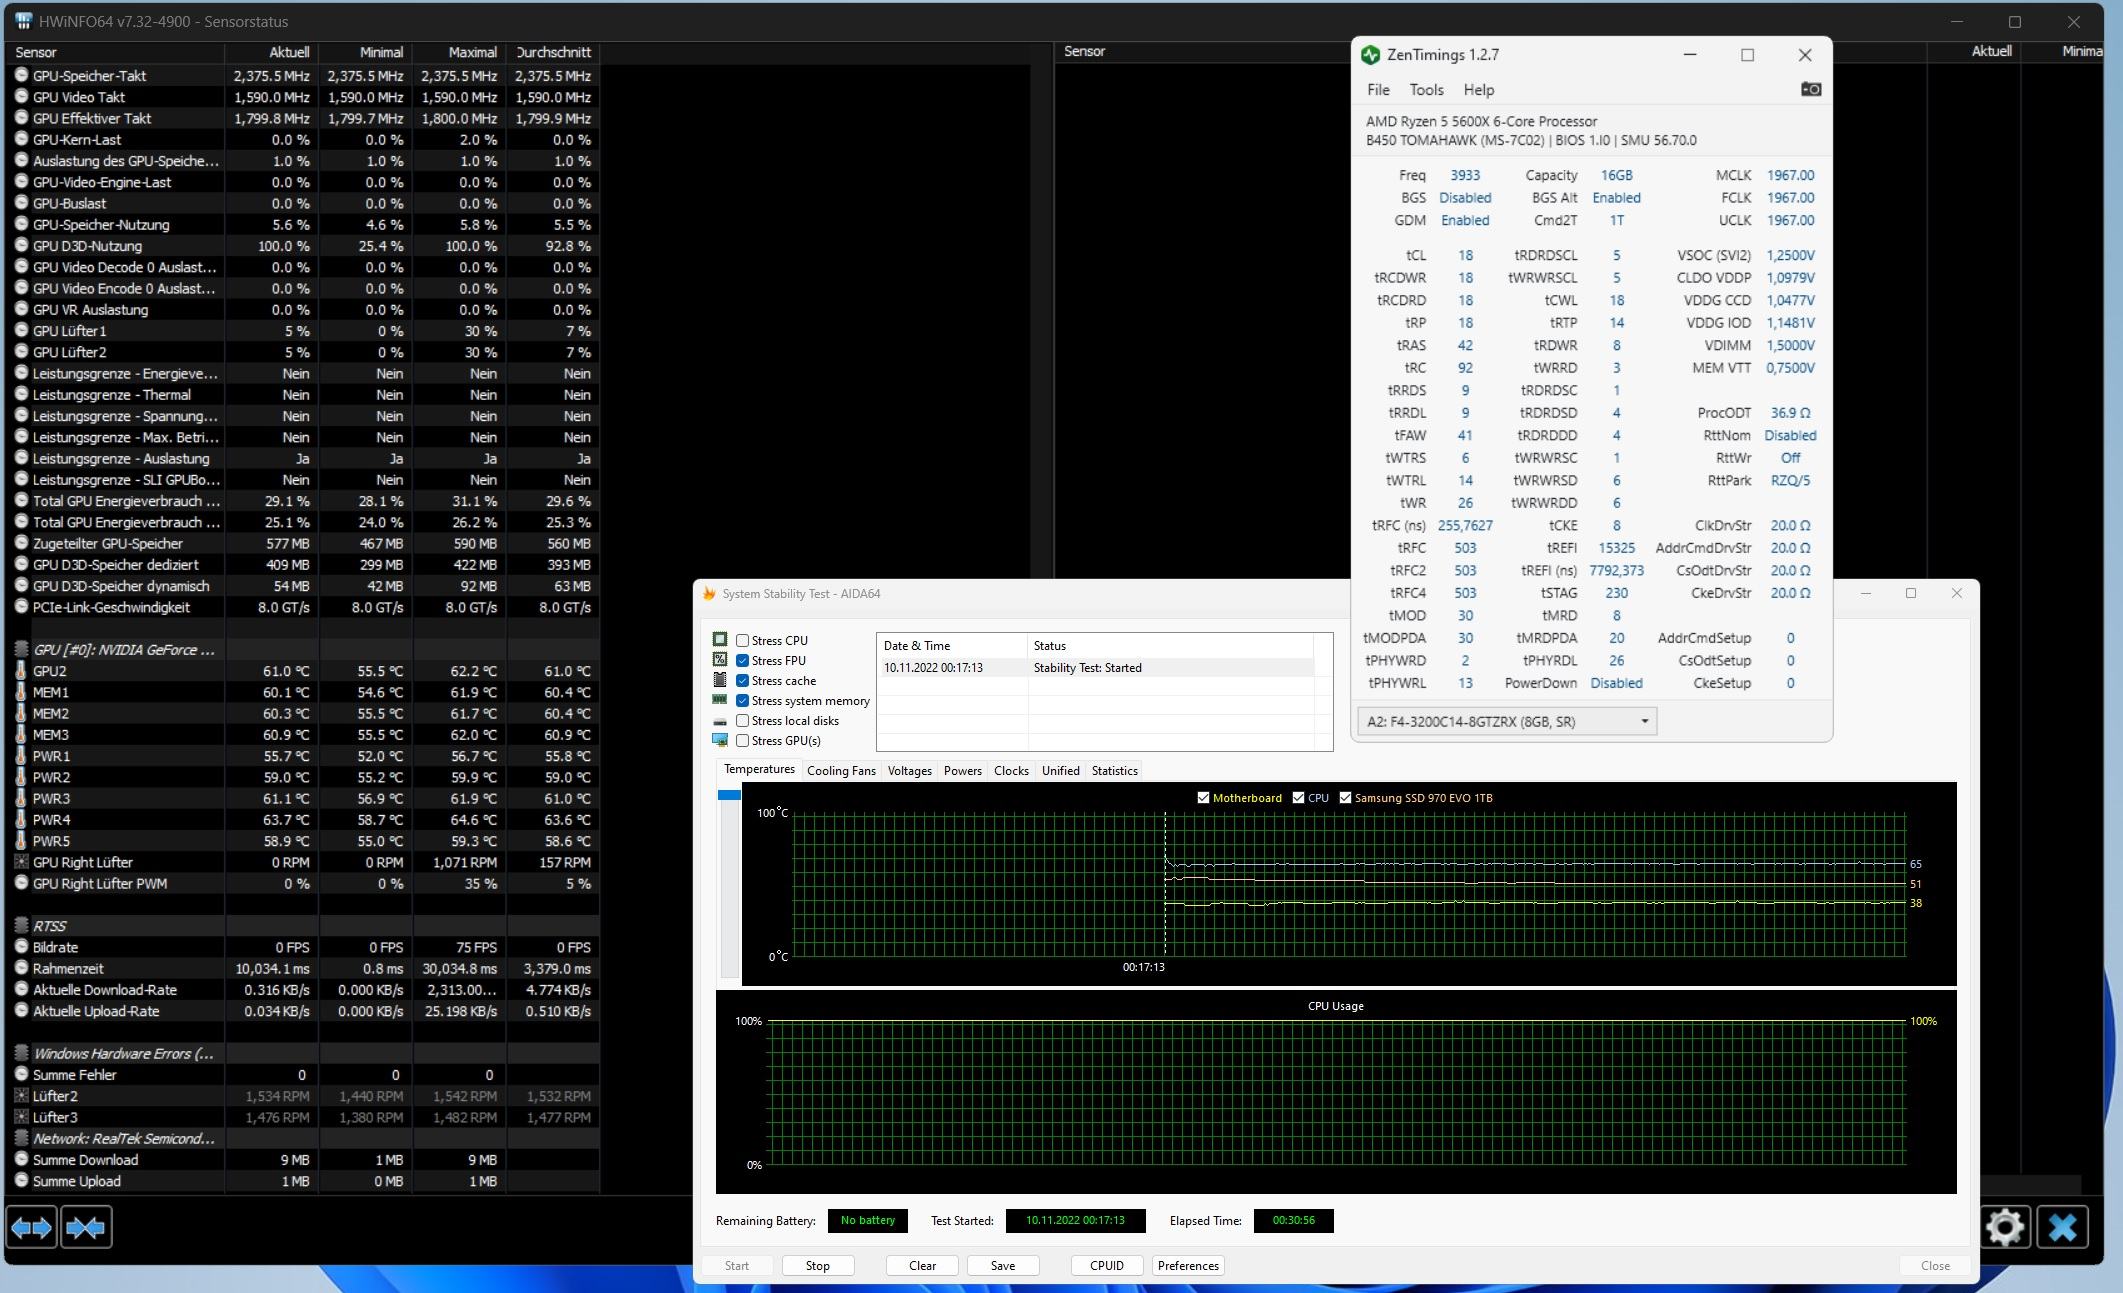Open HWiNFO settings gear icon
2123x1293 pixels.
[2004, 1227]
